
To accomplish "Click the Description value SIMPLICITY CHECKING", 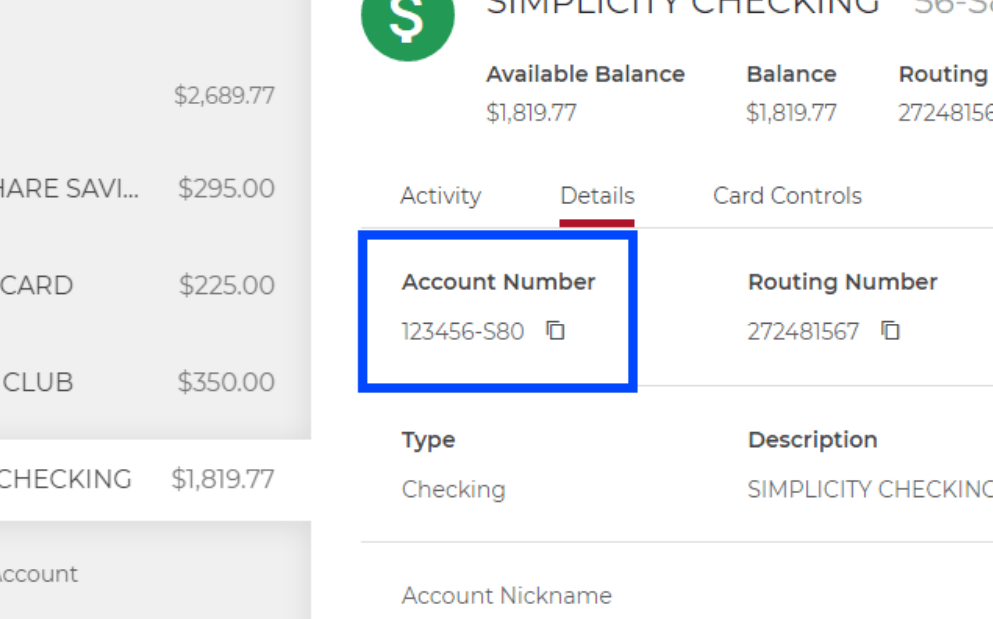I will [x=869, y=490].
